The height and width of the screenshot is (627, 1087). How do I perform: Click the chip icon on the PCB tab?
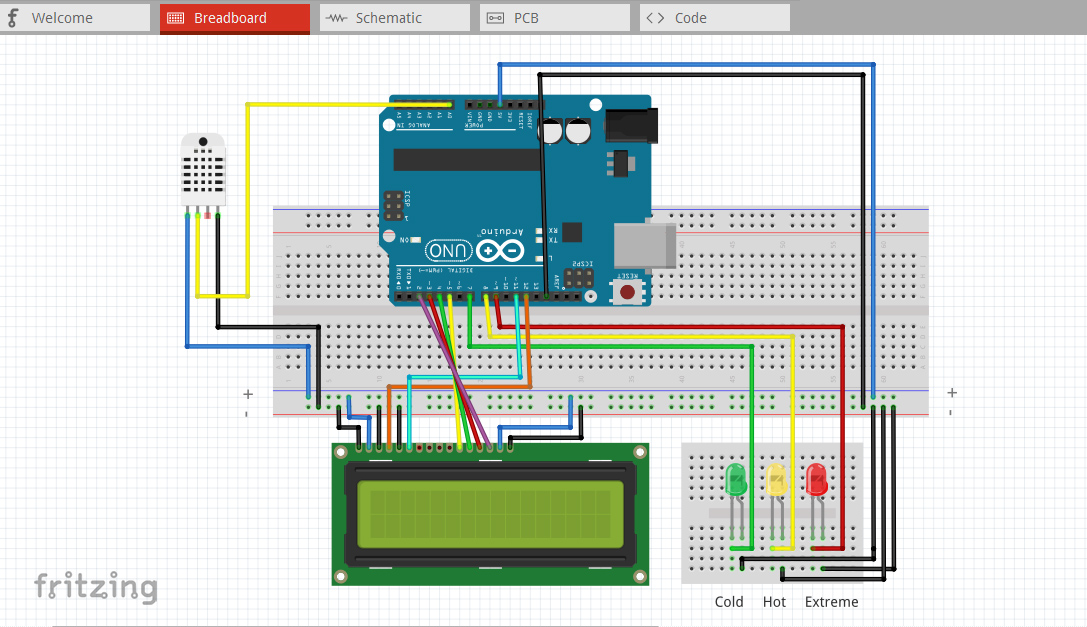pyautogui.click(x=494, y=17)
